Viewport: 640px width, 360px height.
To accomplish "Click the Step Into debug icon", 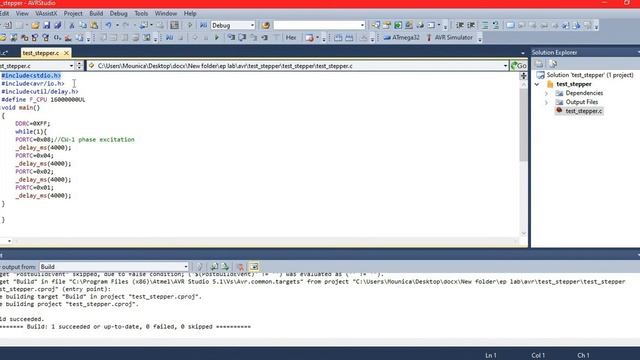I will click(x=231, y=38).
